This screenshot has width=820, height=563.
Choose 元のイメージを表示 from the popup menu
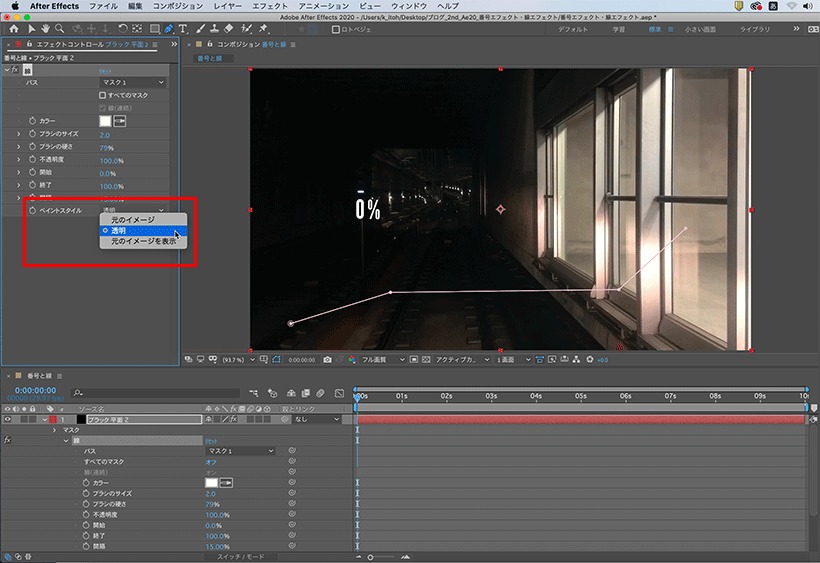143,241
